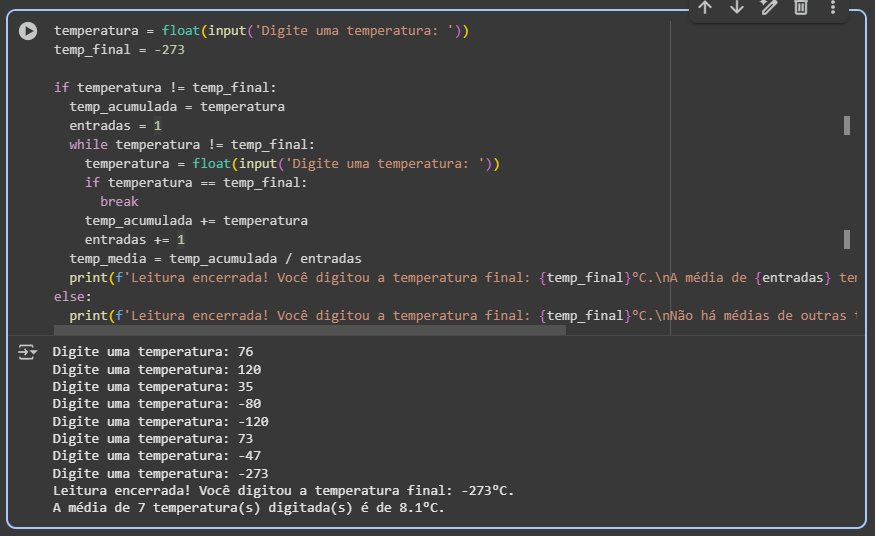Place cursor on the 'break' statement line
Screen dimensions: 875x536
(x=119, y=202)
